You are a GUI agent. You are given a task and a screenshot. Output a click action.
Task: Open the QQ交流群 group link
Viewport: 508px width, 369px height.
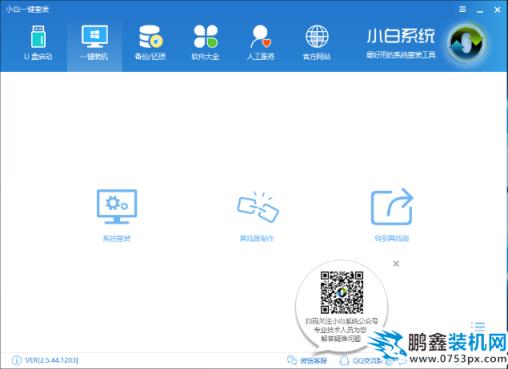361,360
